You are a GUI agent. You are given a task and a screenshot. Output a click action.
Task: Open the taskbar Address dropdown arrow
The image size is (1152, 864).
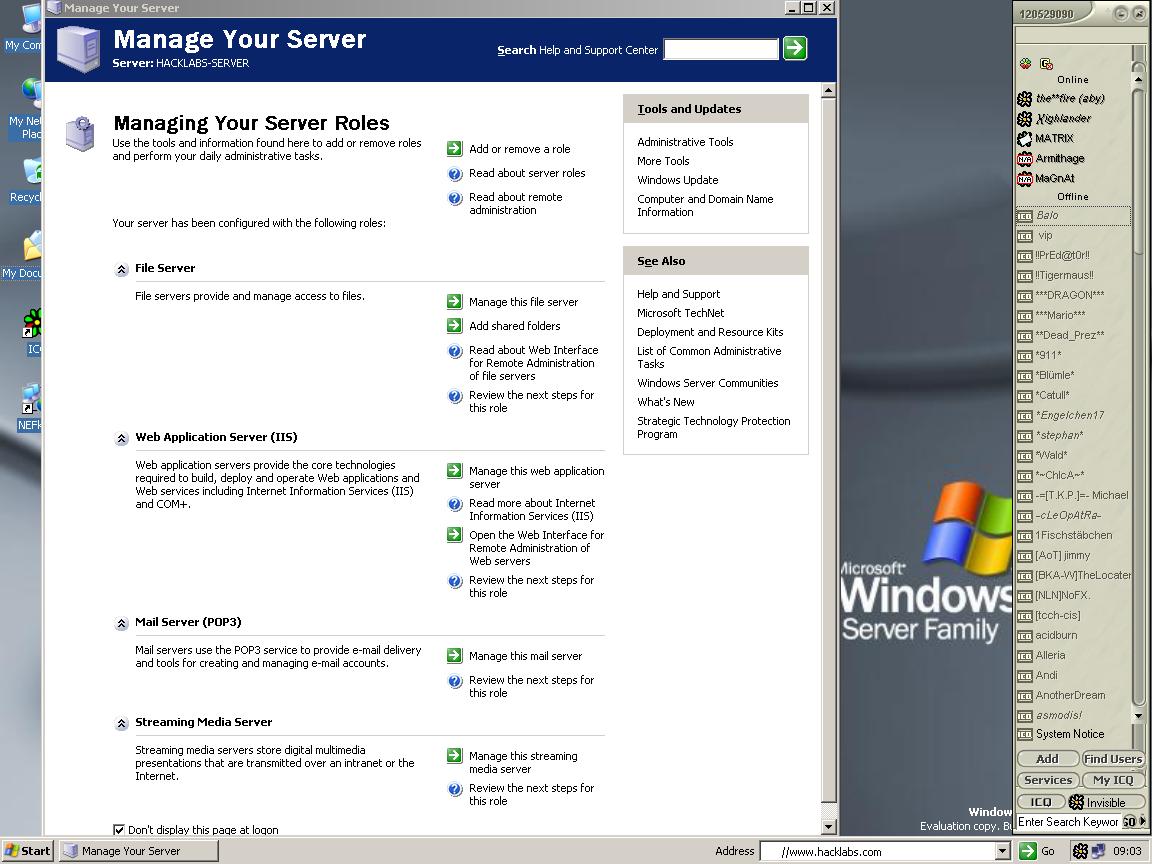click(1002, 851)
